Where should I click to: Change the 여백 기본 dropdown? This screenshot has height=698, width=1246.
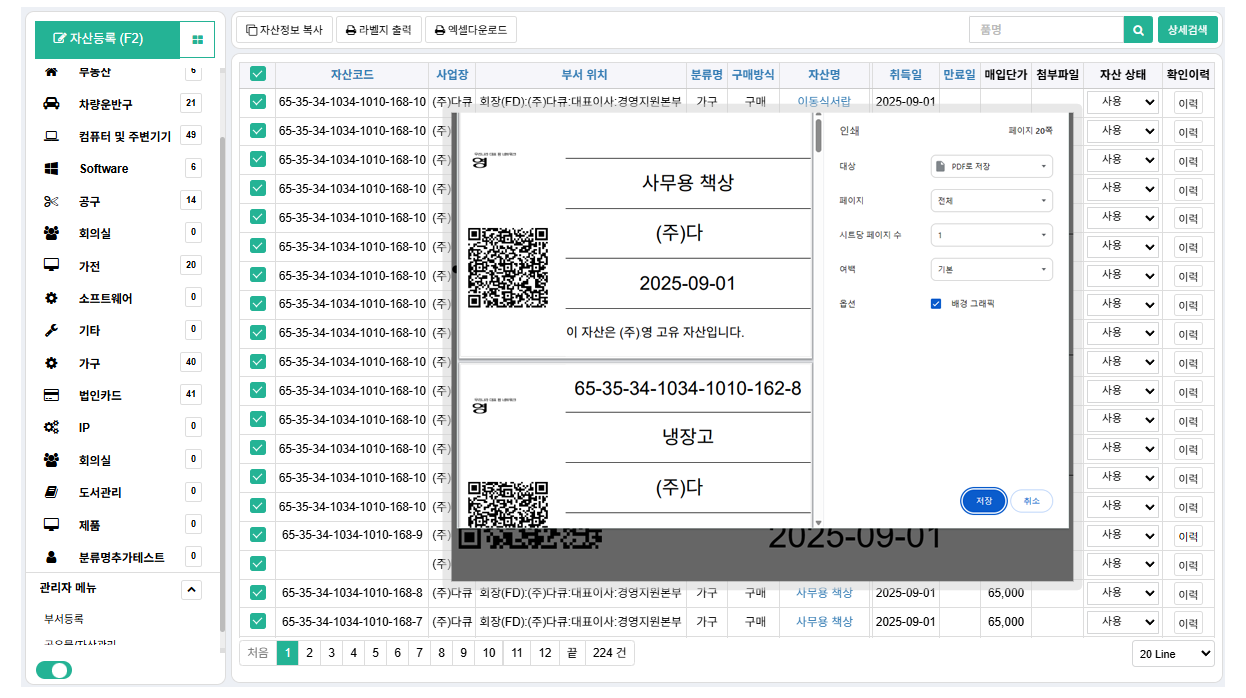(x=991, y=269)
